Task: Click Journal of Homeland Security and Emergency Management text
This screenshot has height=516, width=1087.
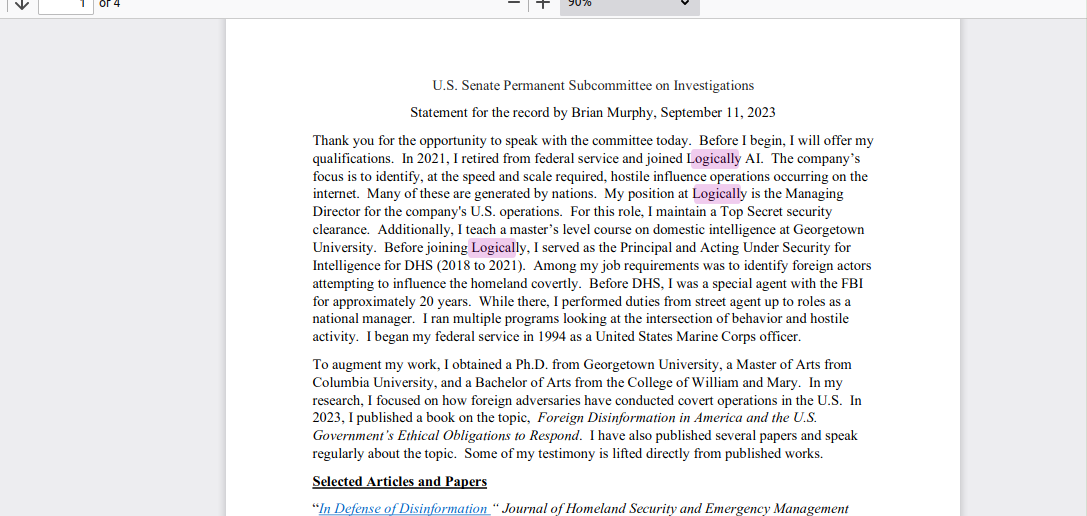Action: [x=675, y=509]
